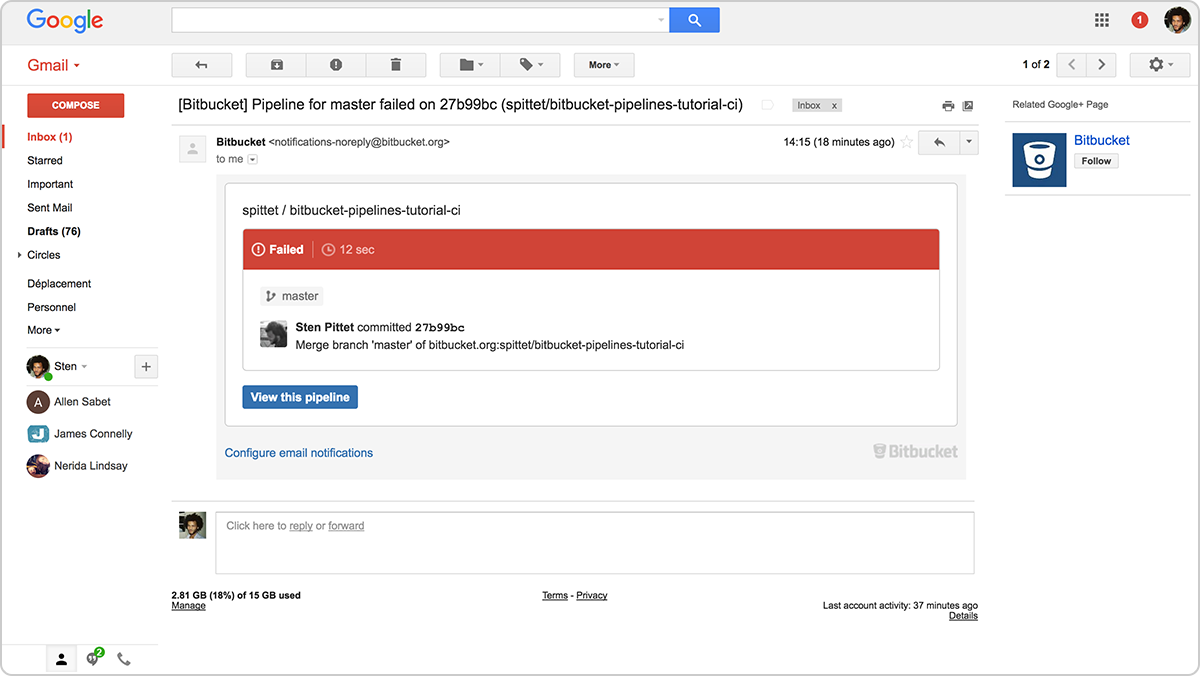Viewport: 1200px width, 676px height.
Task: Toggle the Hangouts chat panel
Action: (x=93, y=658)
